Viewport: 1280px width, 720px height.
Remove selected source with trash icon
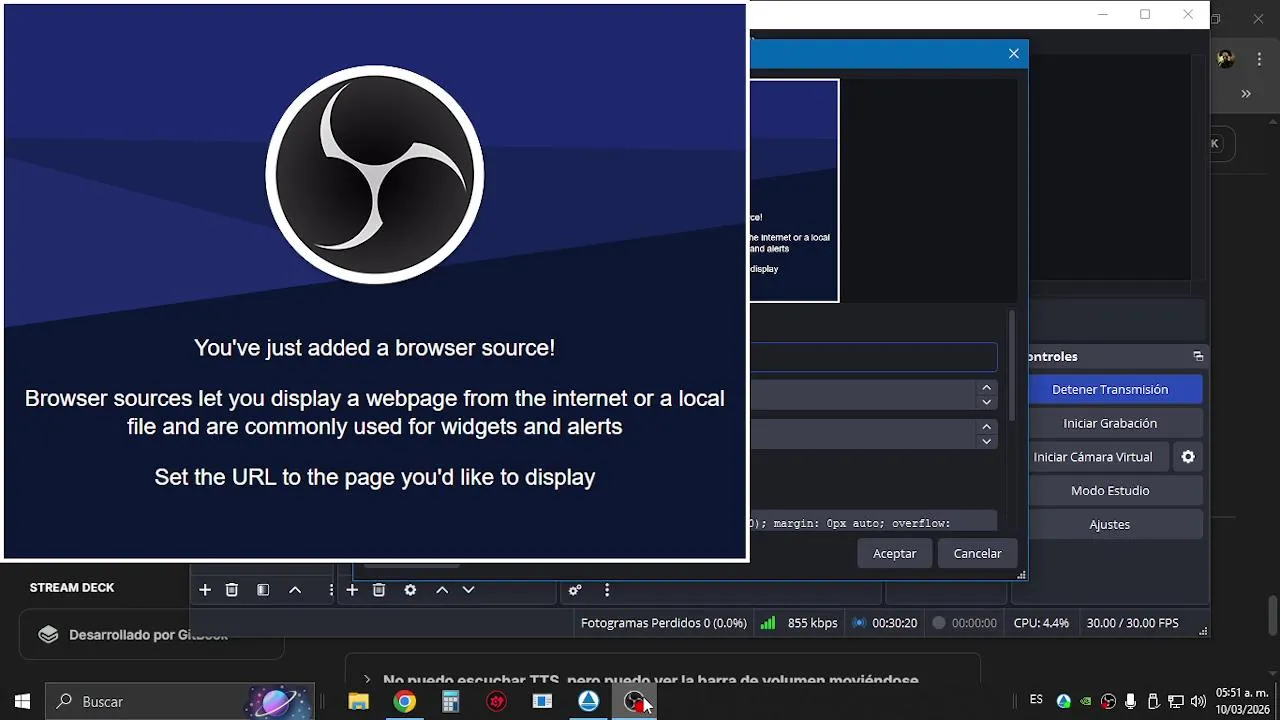click(x=379, y=590)
